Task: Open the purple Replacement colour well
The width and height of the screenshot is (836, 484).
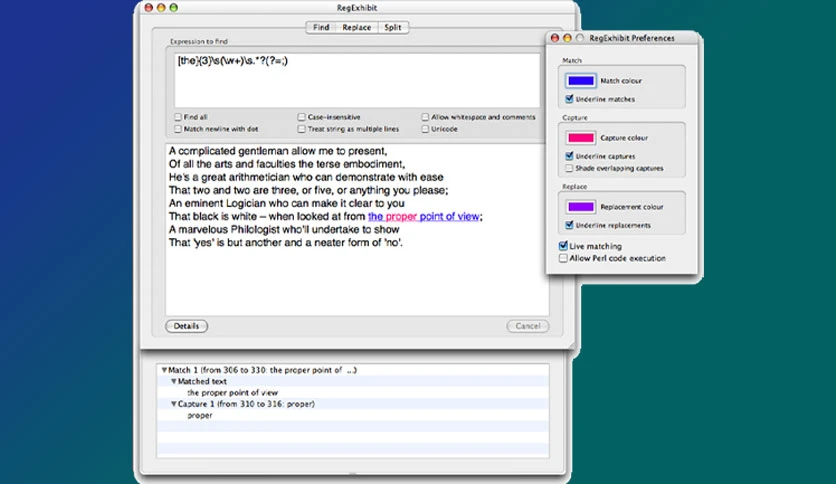Action: click(x=581, y=207)
